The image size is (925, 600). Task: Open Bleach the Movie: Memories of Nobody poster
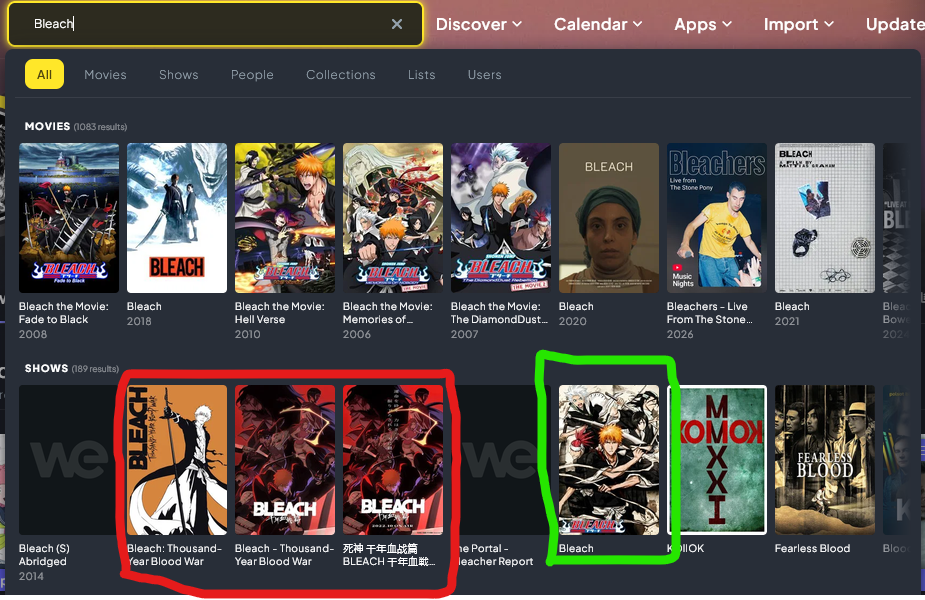pos(393,218)
